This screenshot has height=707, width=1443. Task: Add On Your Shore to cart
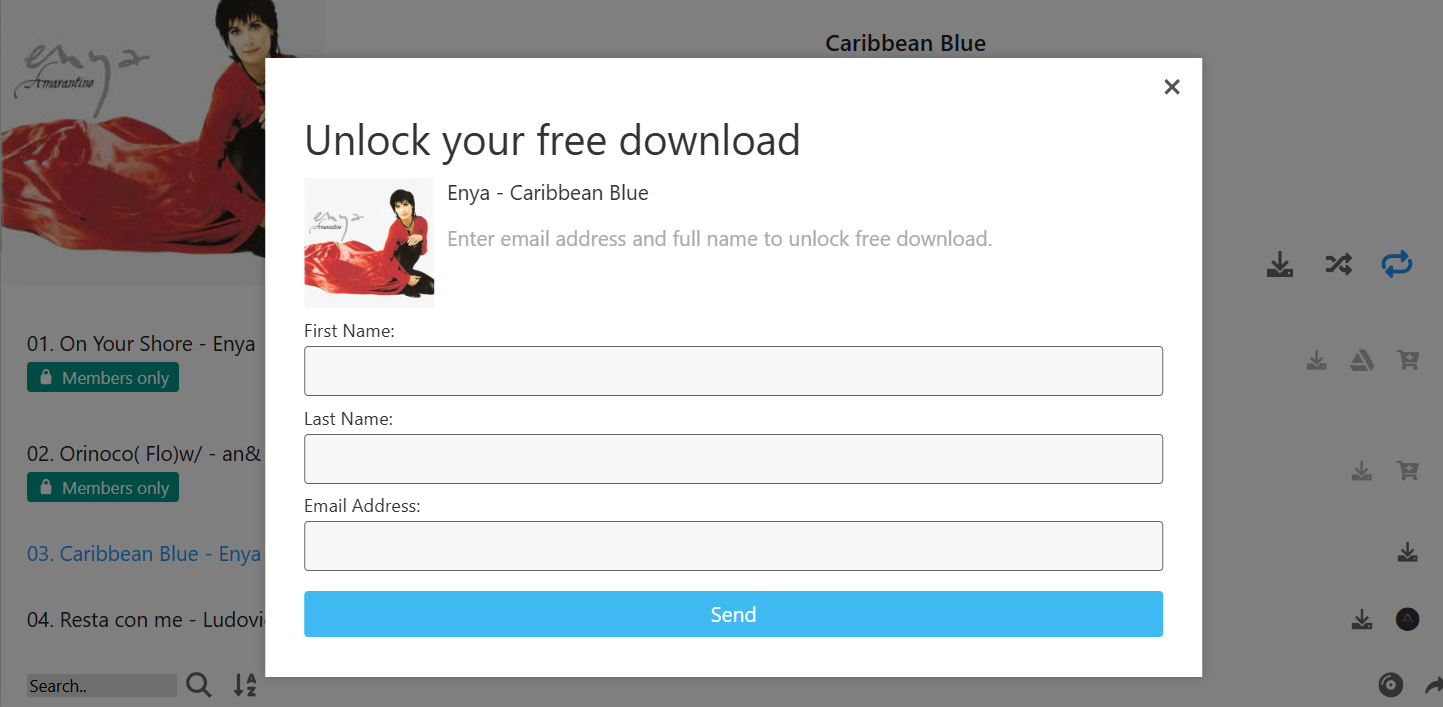(1408, 360)
